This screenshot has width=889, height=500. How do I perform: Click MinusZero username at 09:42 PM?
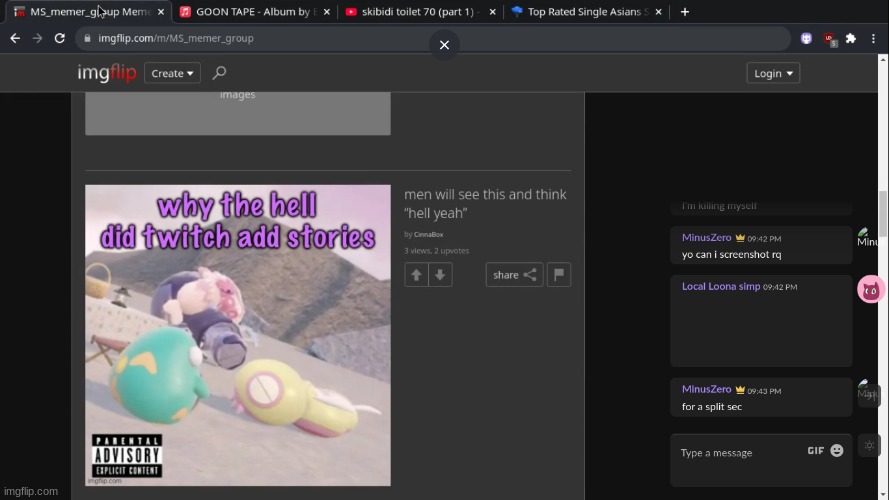[x=706, y=238]
